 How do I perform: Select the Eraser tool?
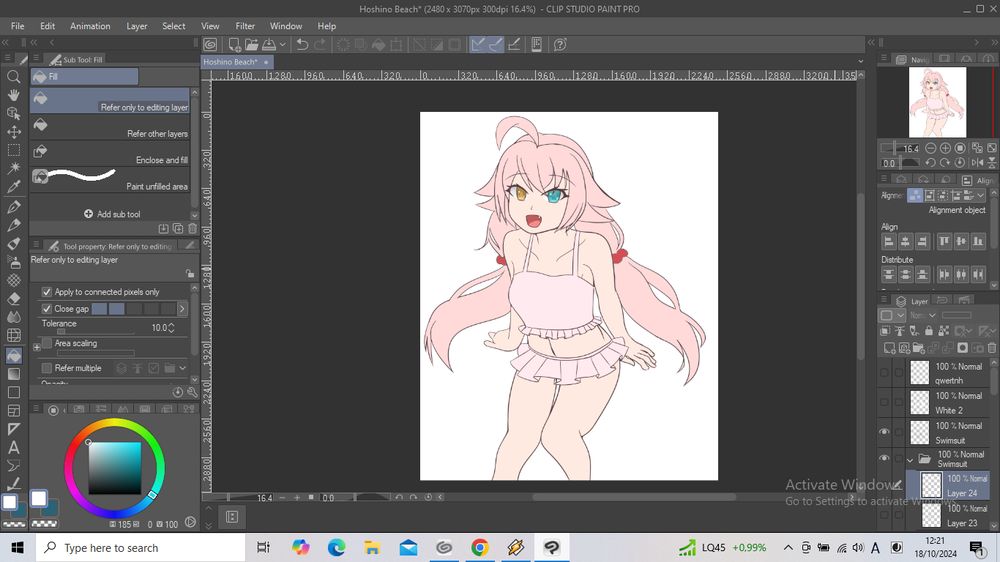coord(14,298)
